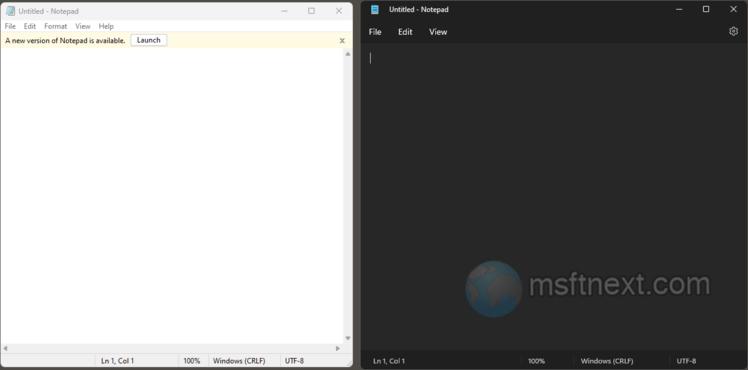
Task: Click UTF-8 in light Notepad status bar
Action: coord(294,361)
